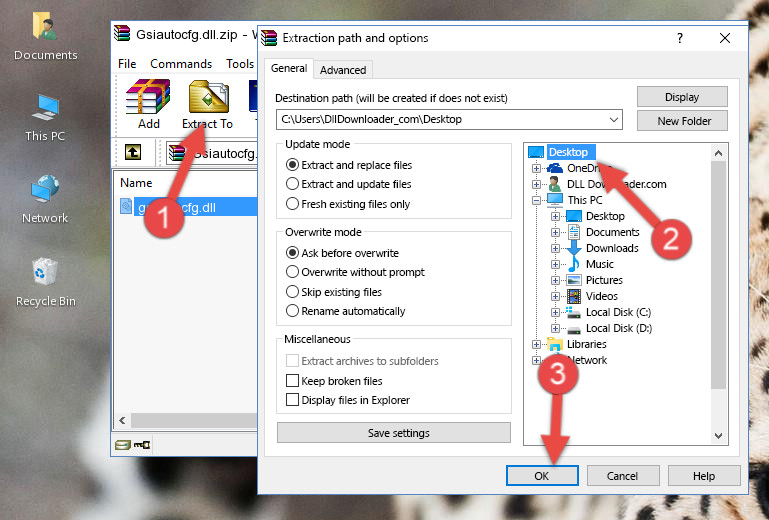This screenshot has width=769, height=520.
Task: Expand the Documents tree node
Action: [555, 232]
